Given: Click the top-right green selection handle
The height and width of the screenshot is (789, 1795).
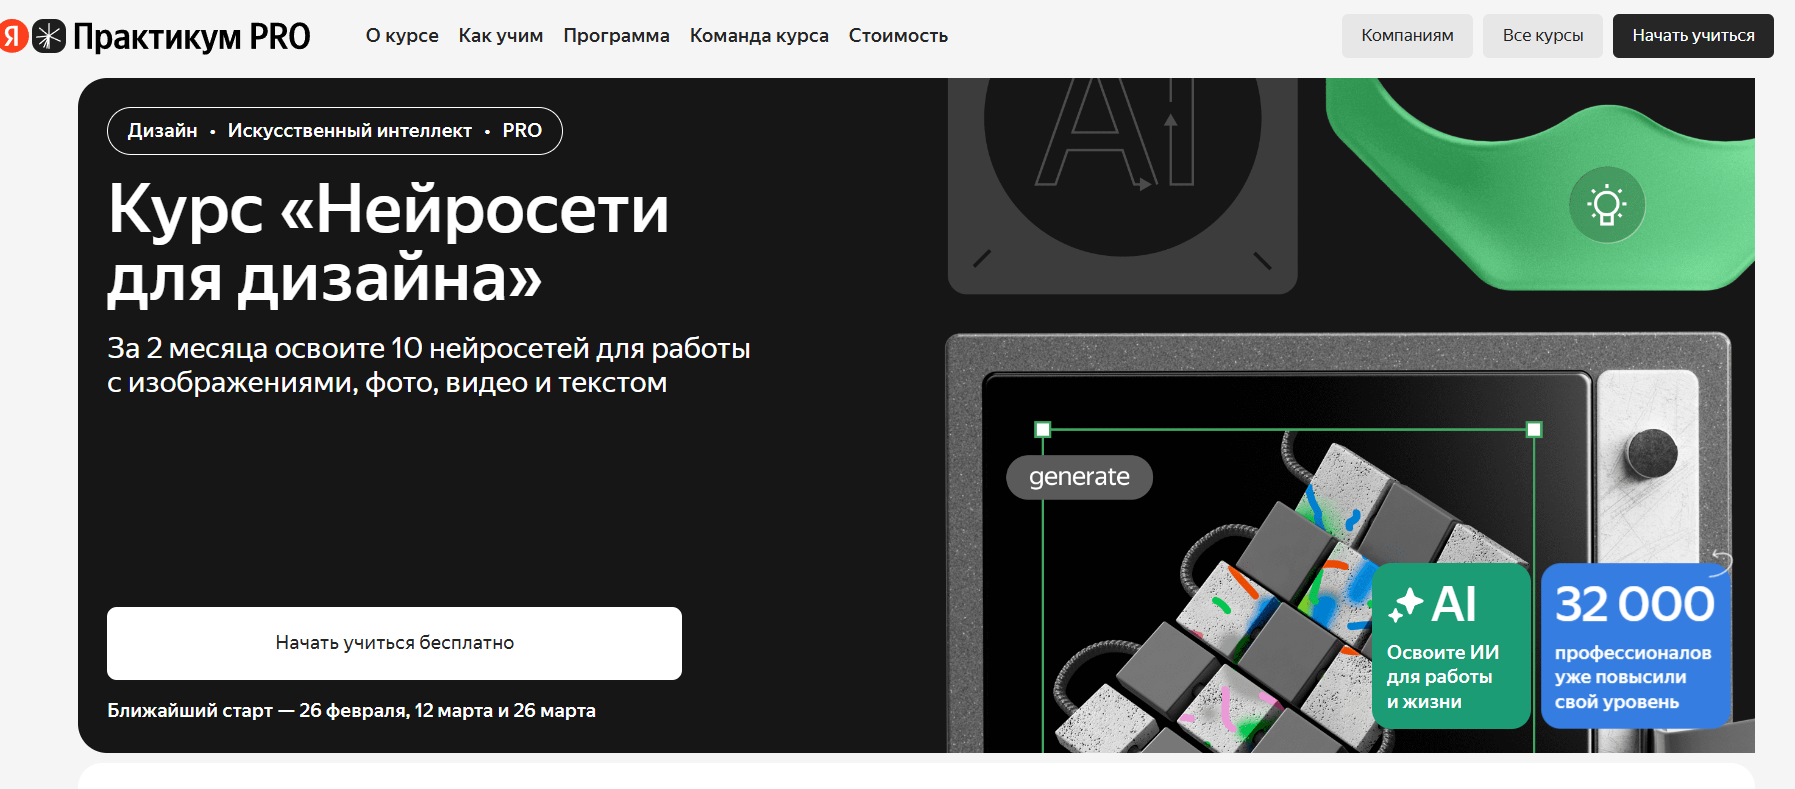Looking at the screenshot, I should pos(1534,430).
